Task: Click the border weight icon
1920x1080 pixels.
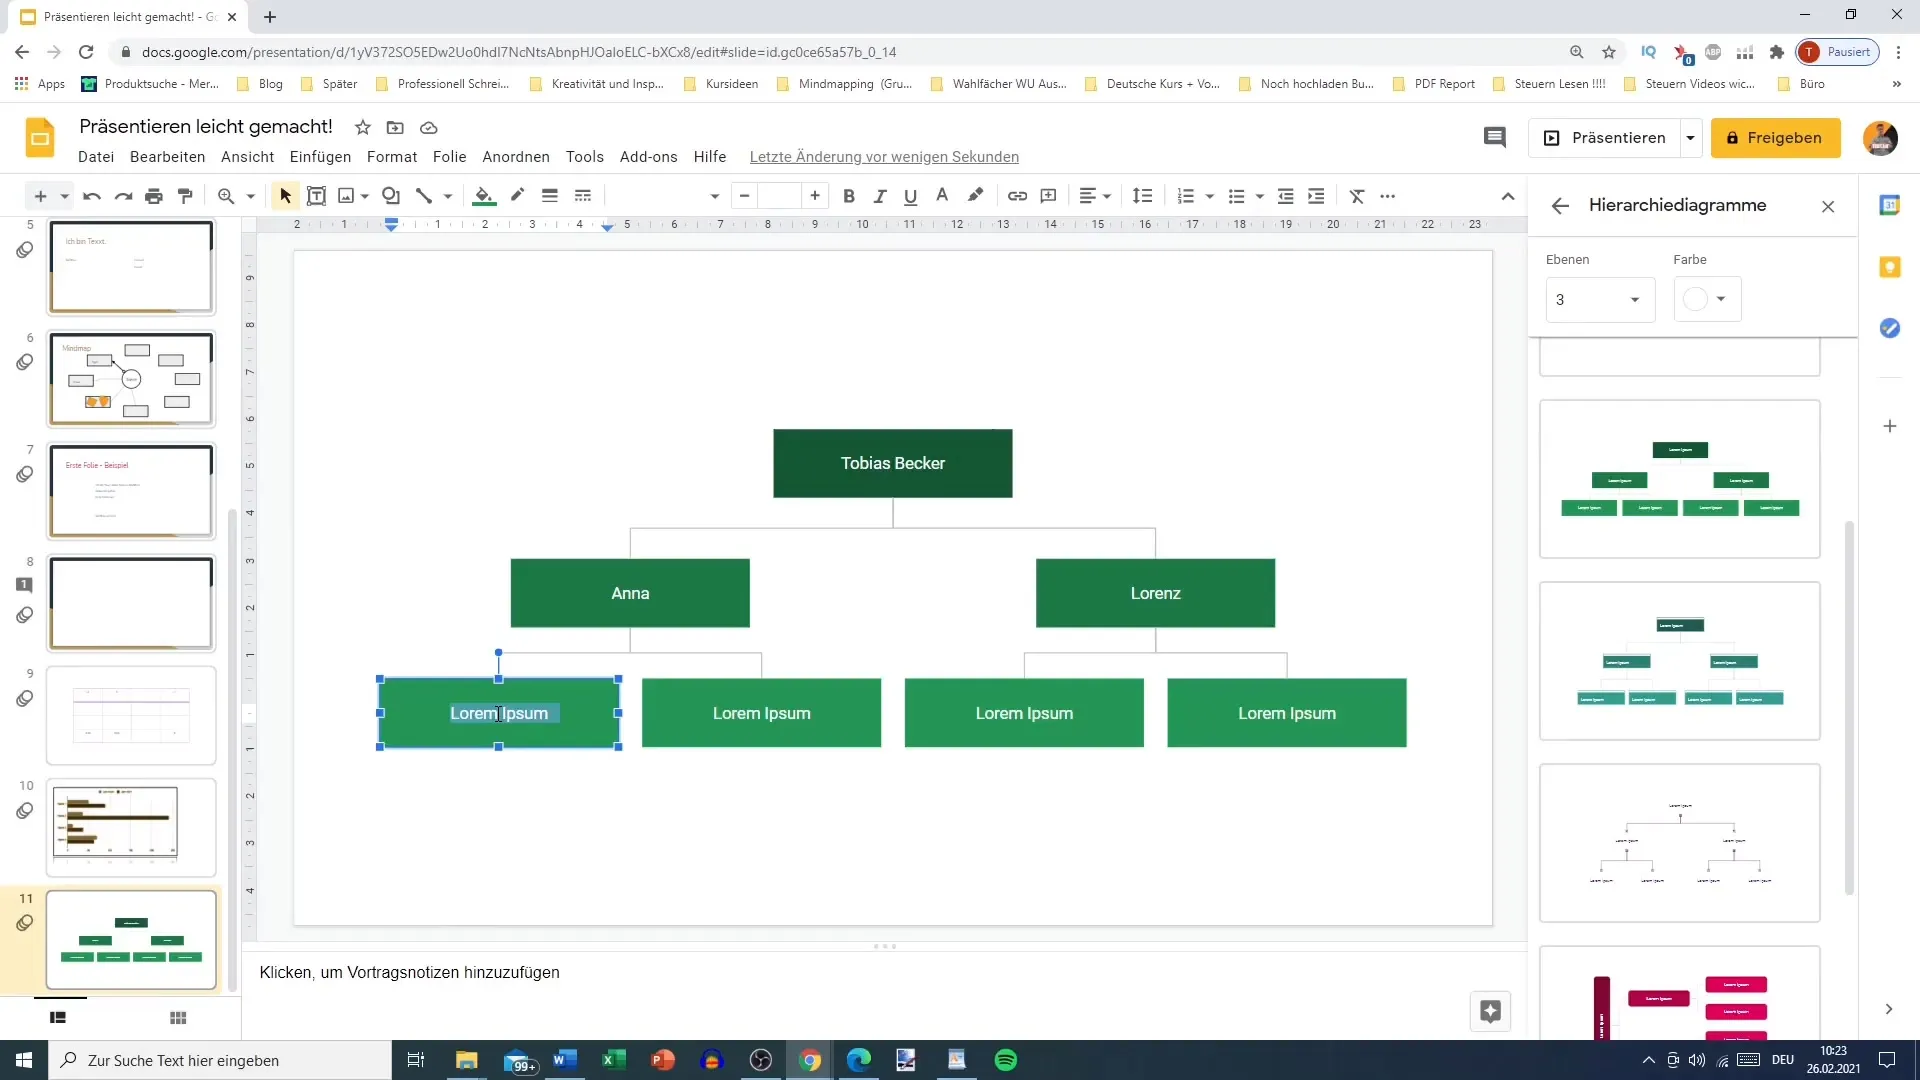Action: pos(550,196)
